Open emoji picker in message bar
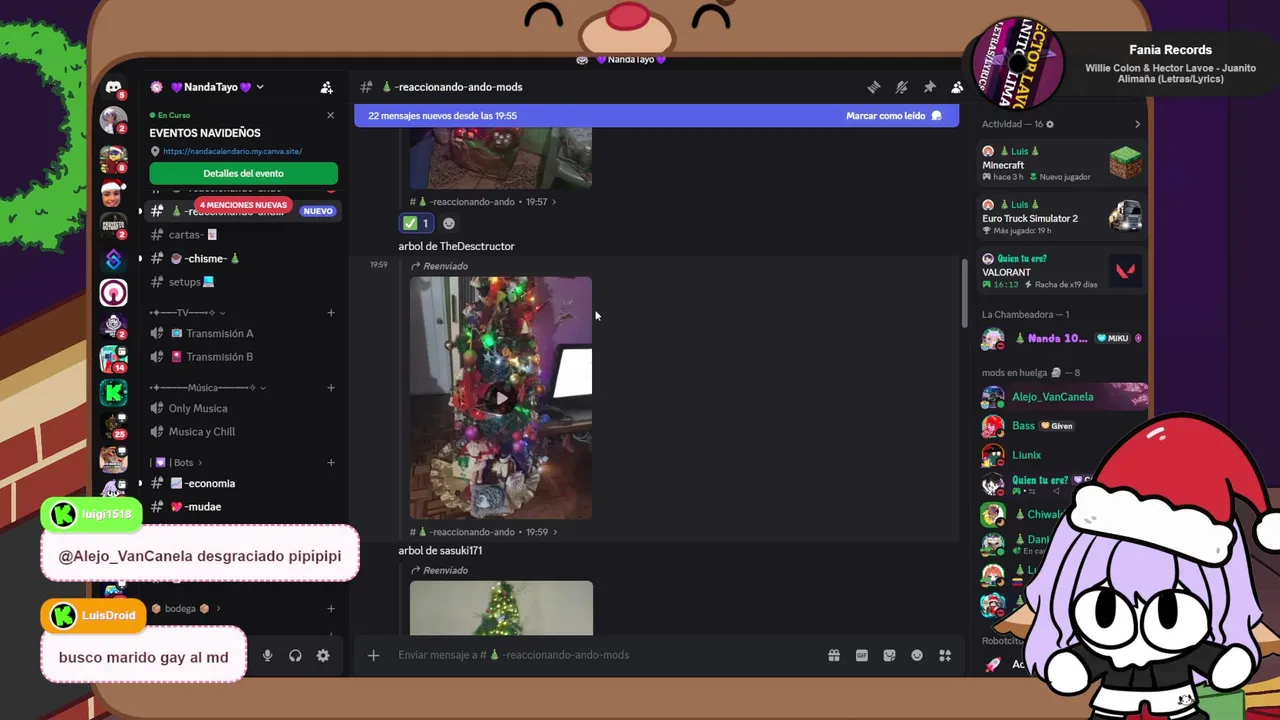1280x720 pixels. (x=917, y=655)
